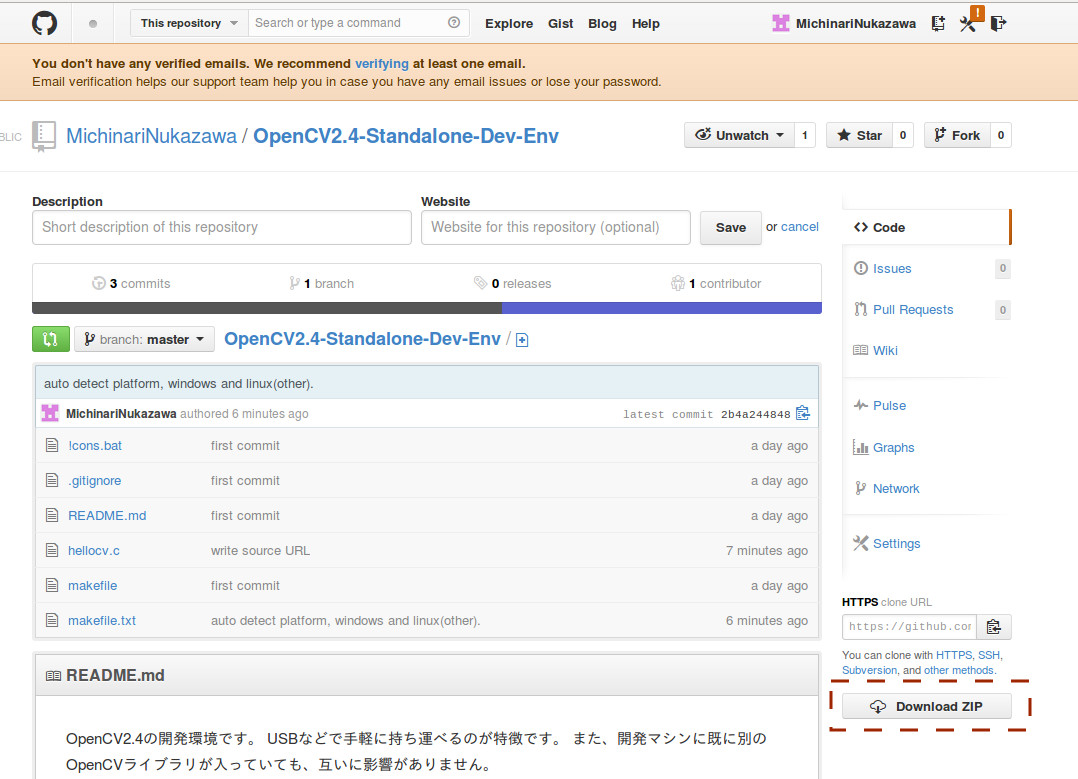The height and width of the screenshot is (779, 1078).
Task: Click the Subversion clone link
Action: 870,670
